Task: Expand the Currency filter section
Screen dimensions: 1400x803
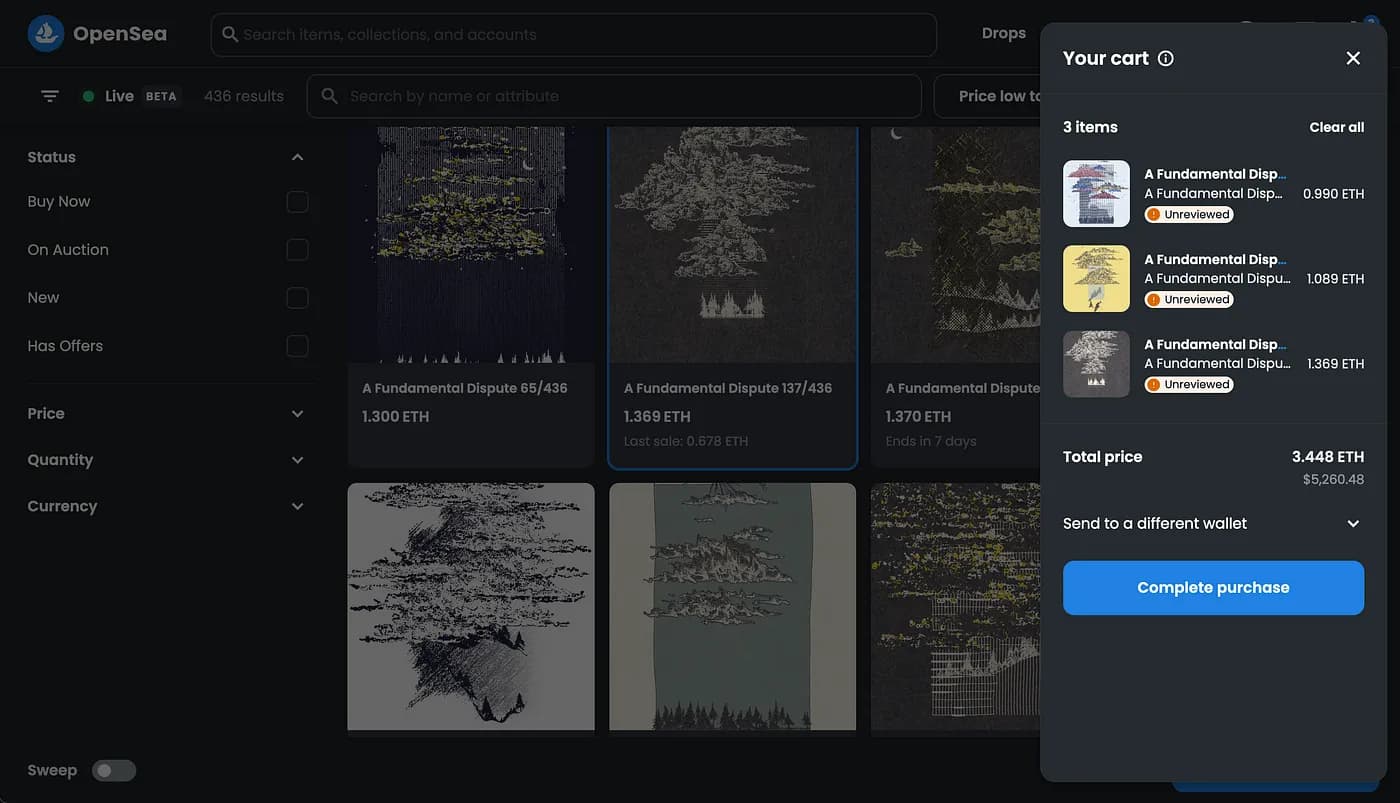Action: click(297, 506)
